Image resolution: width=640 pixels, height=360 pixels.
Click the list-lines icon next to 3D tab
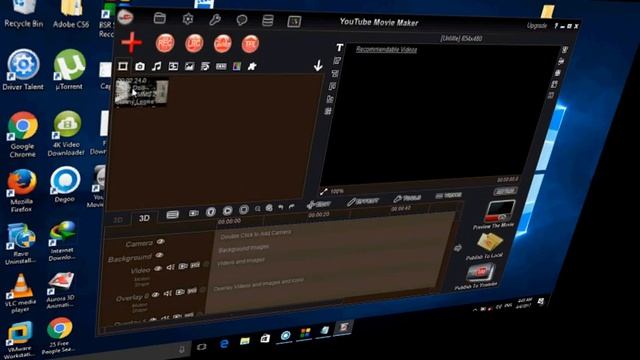click(x=172, y=214)
